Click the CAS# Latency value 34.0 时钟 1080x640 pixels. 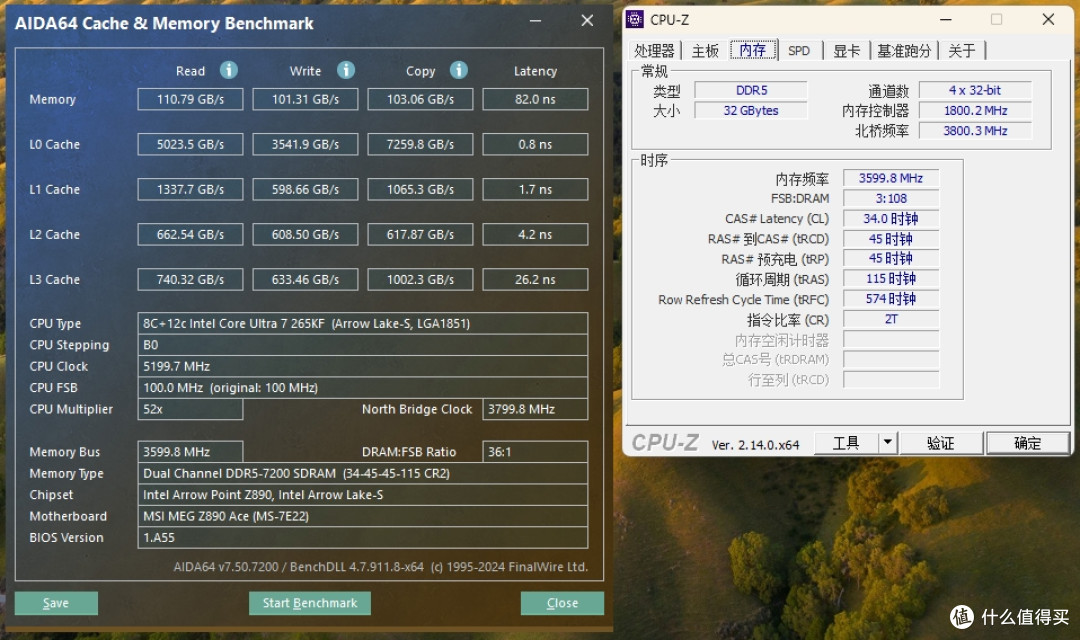(891, 218)
